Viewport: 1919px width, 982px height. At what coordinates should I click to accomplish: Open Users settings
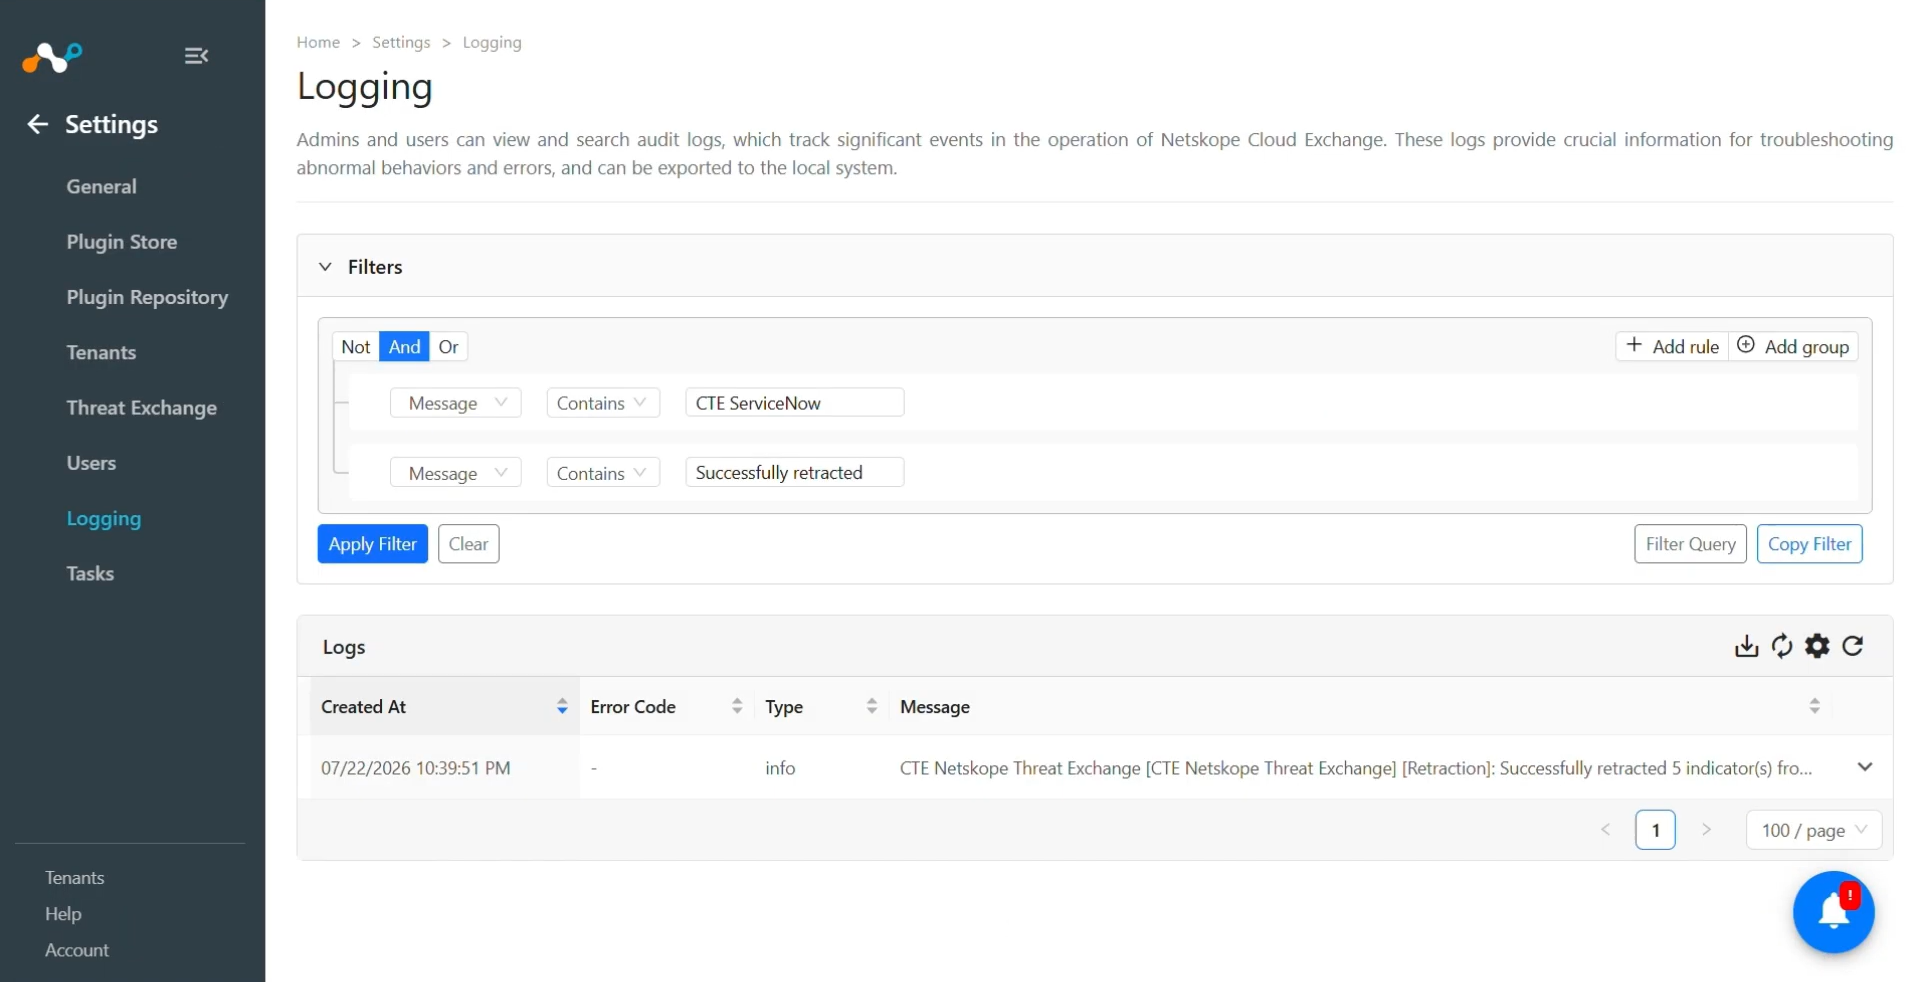point(91,463)
